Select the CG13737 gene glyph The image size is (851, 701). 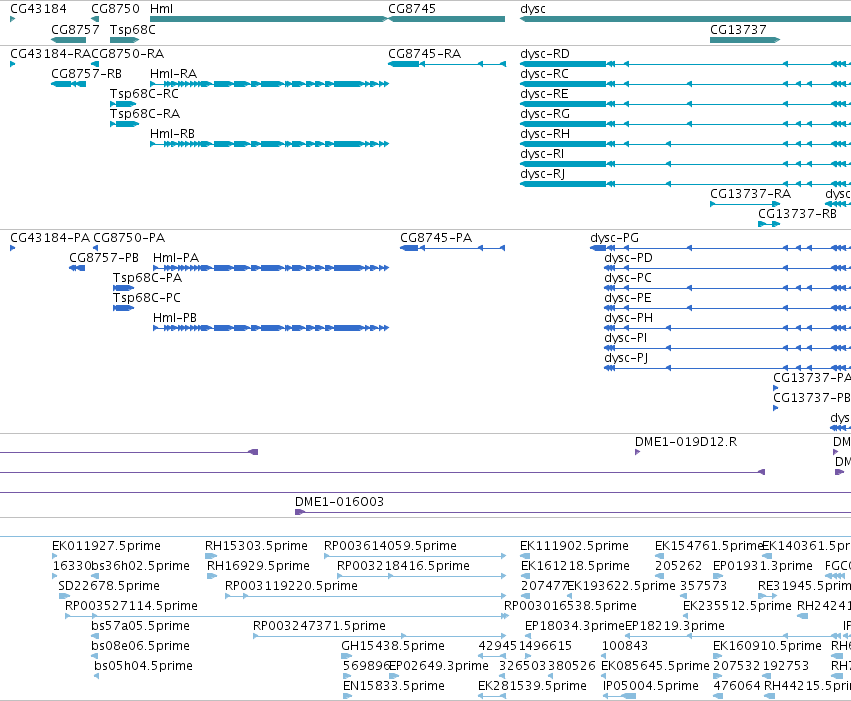(745, 40)
